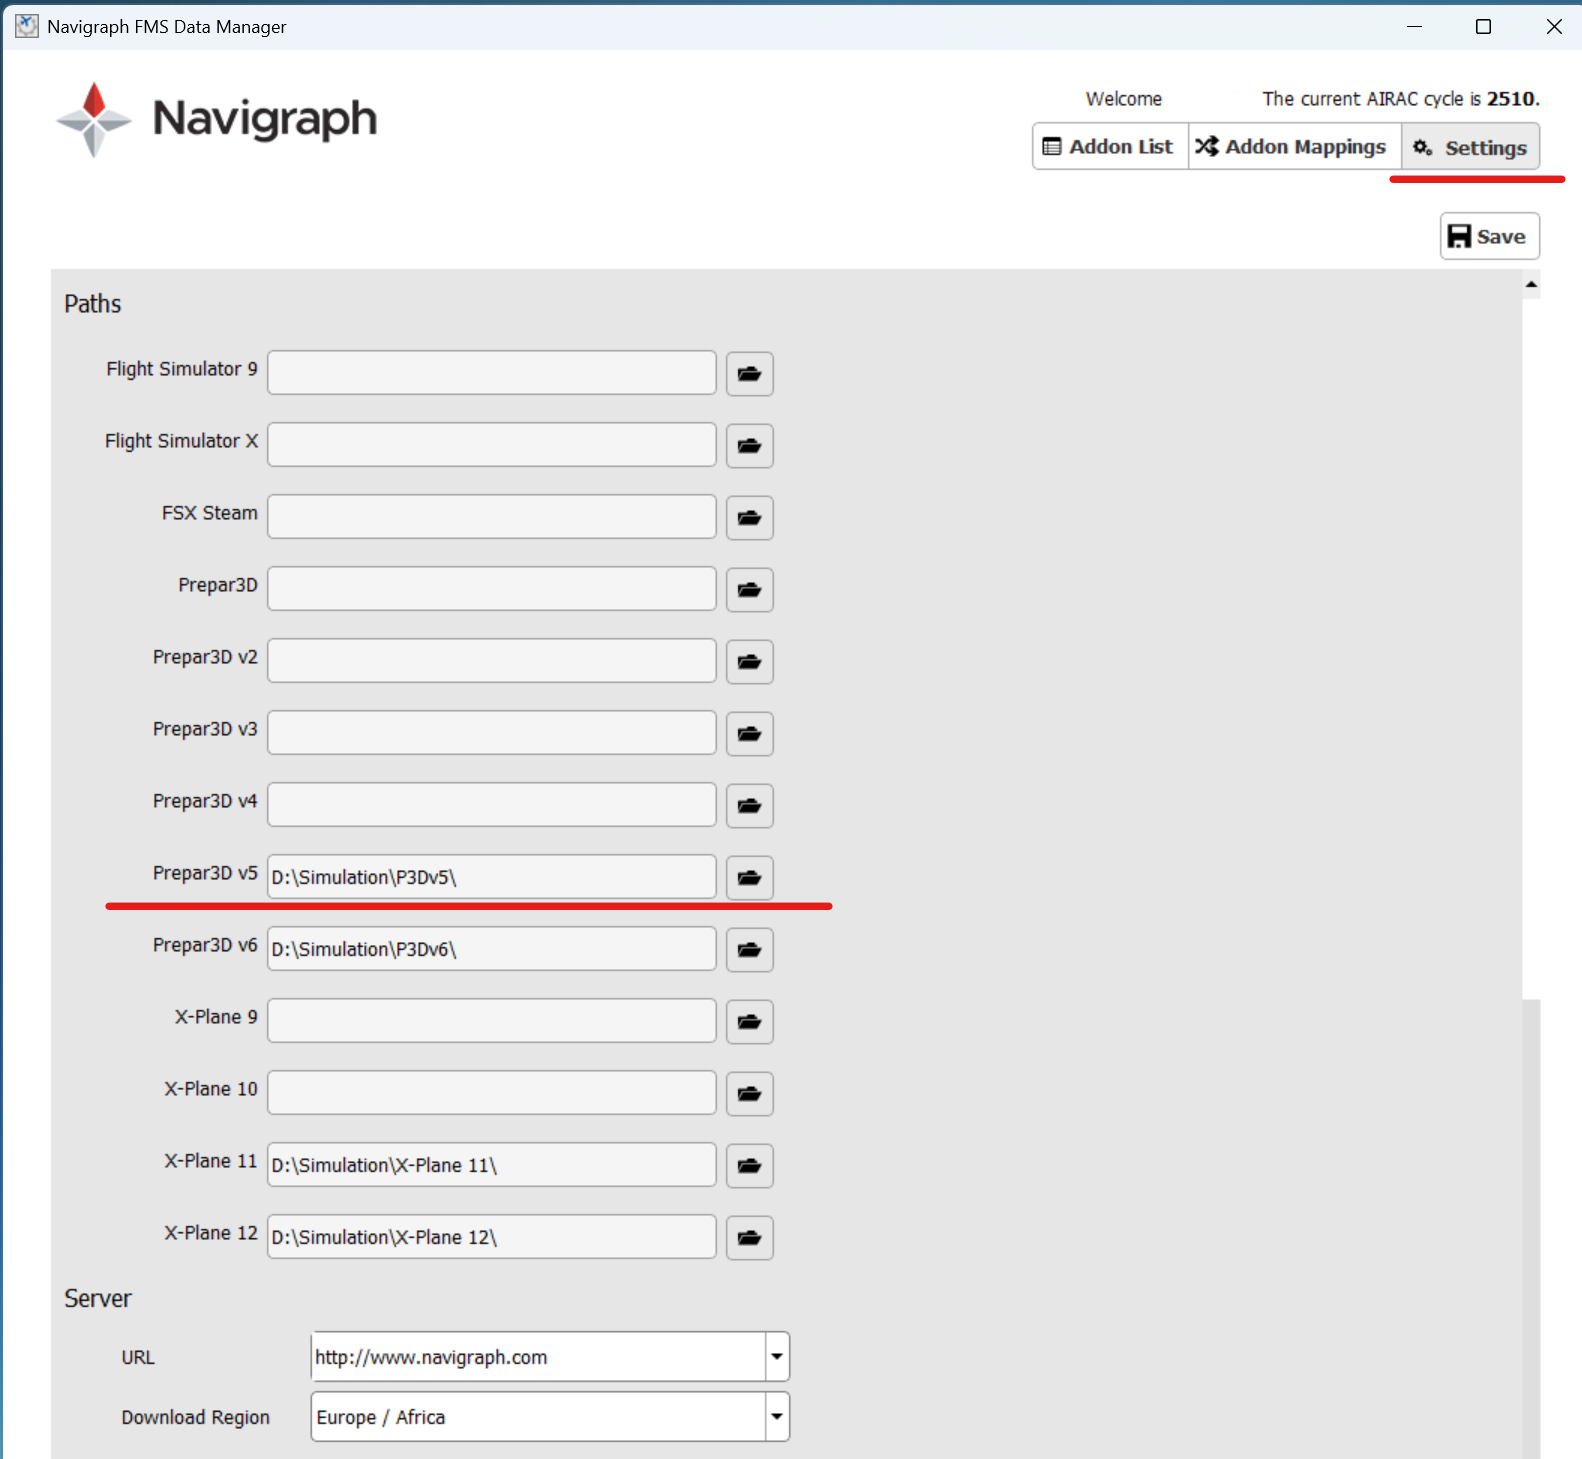Click the Welcome text
The width and height of the screenshot is (1582, 1459).
click(1124, 99)
